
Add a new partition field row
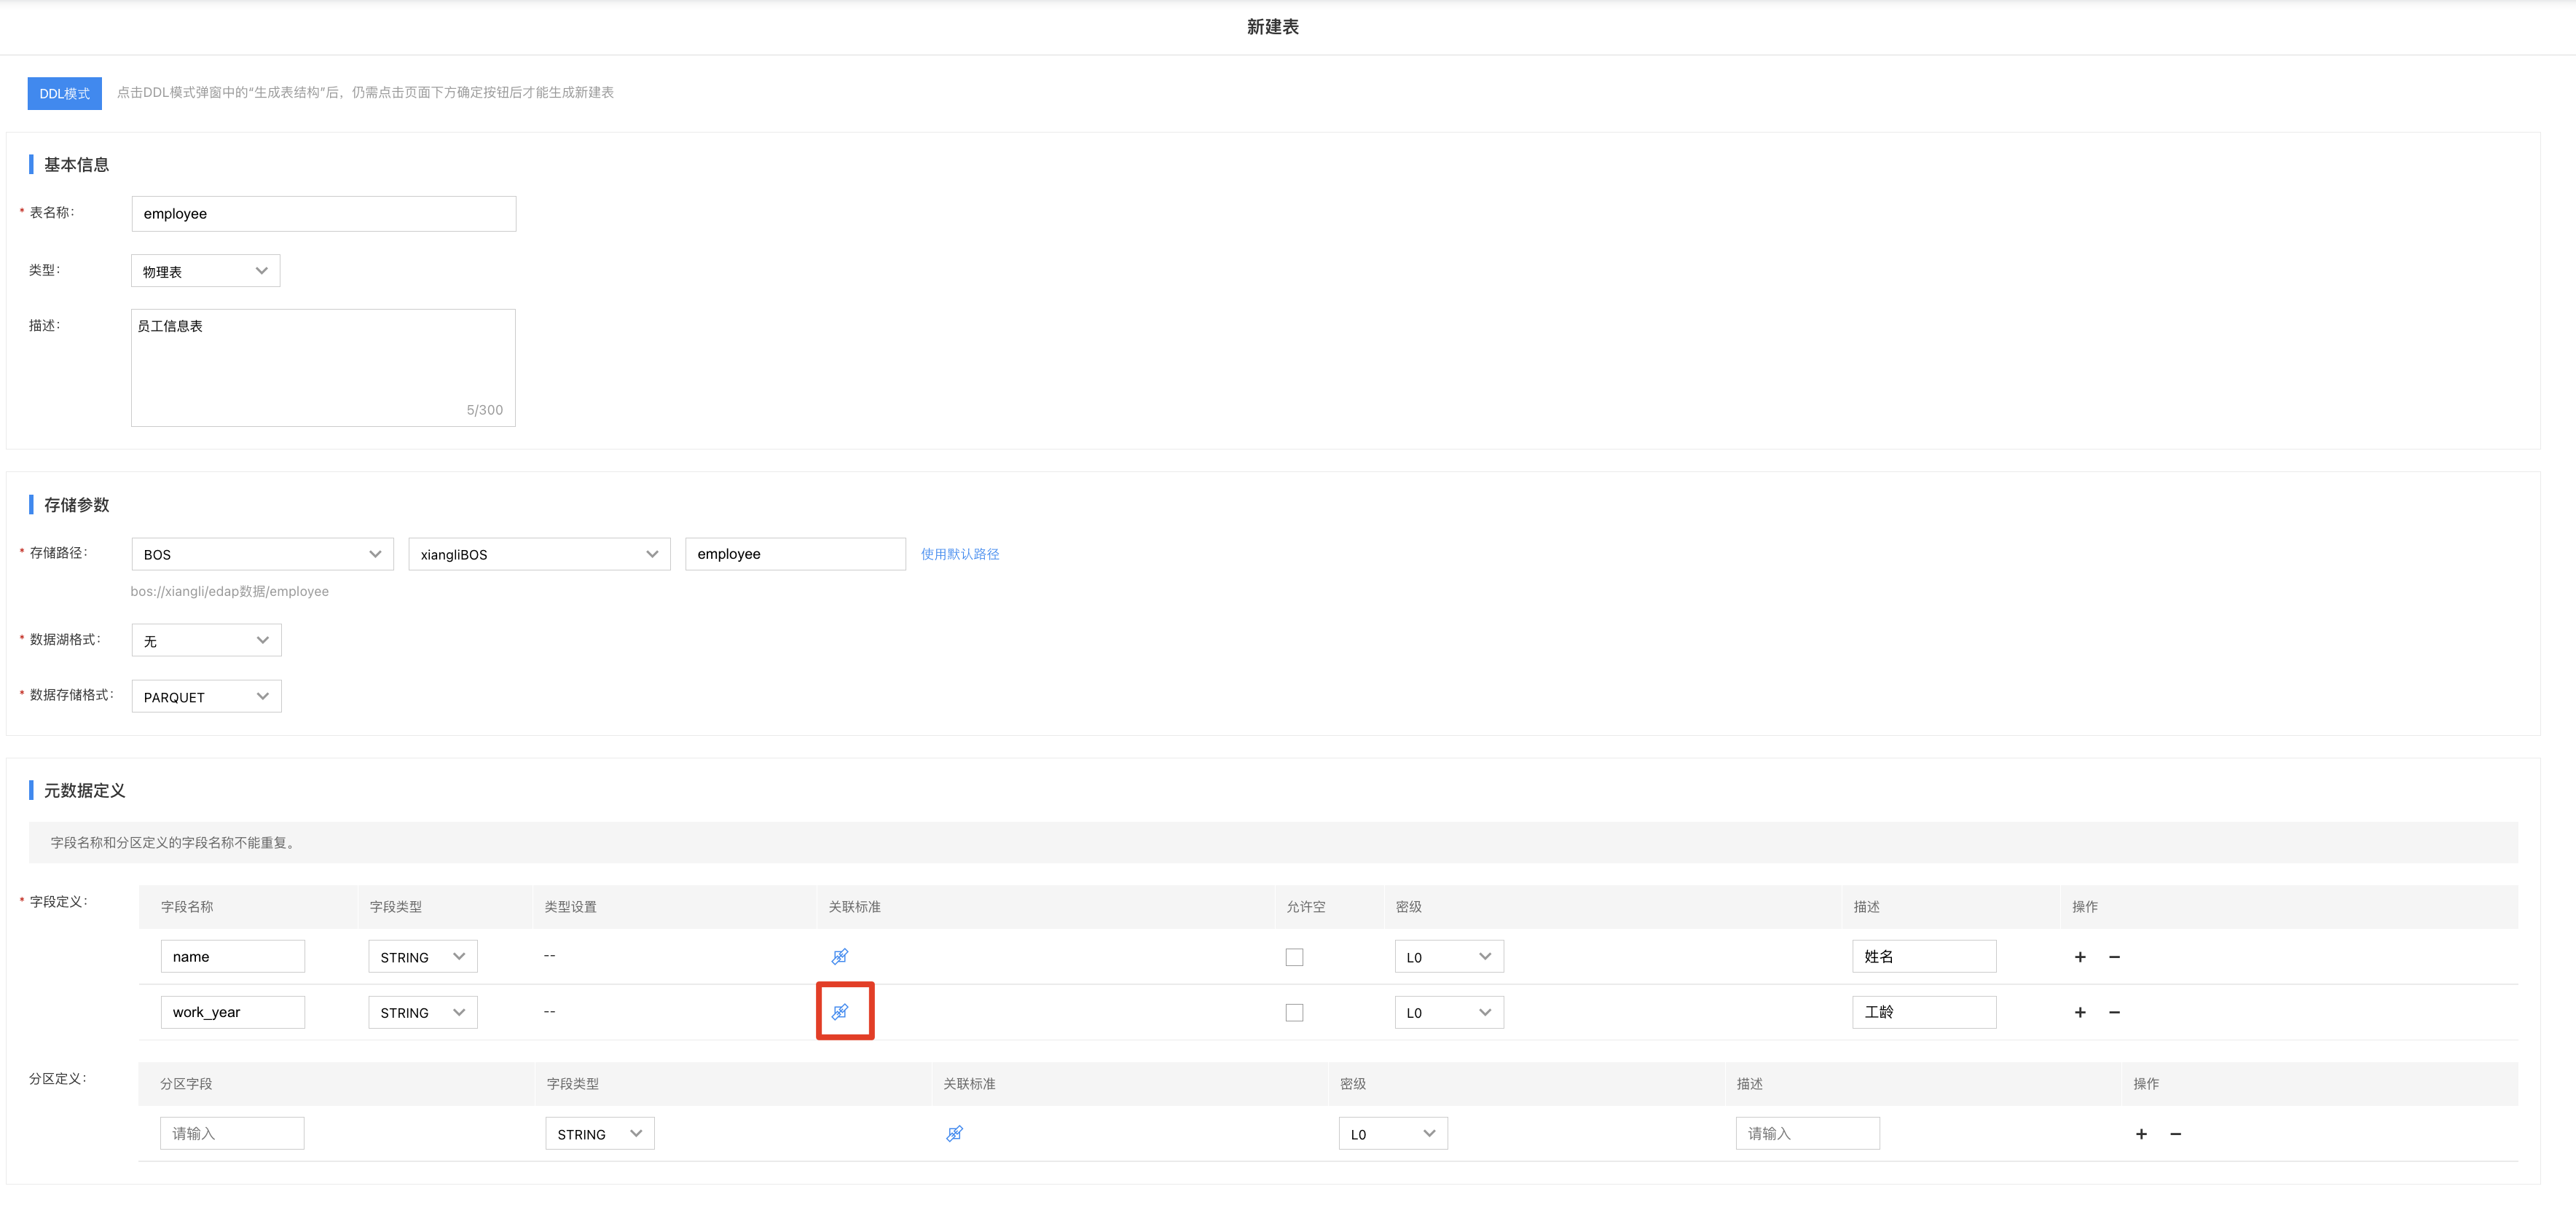(2141, 1134)
